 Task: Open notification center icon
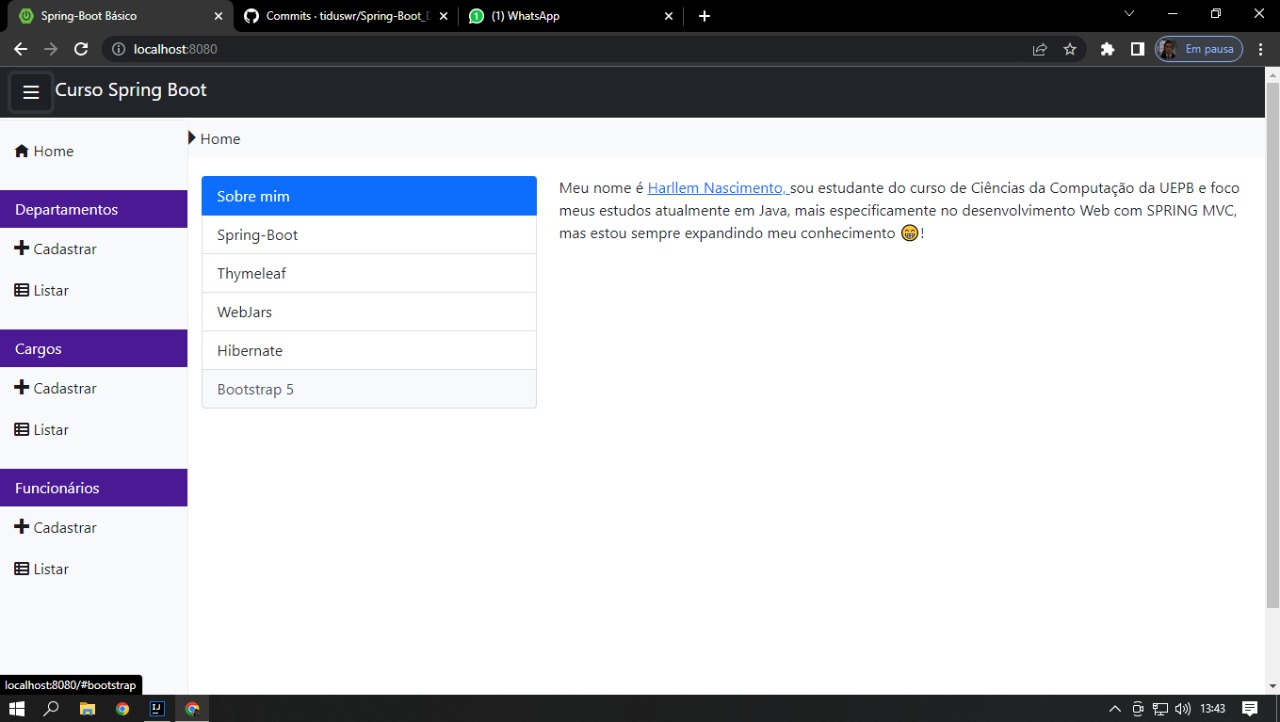1250,709
